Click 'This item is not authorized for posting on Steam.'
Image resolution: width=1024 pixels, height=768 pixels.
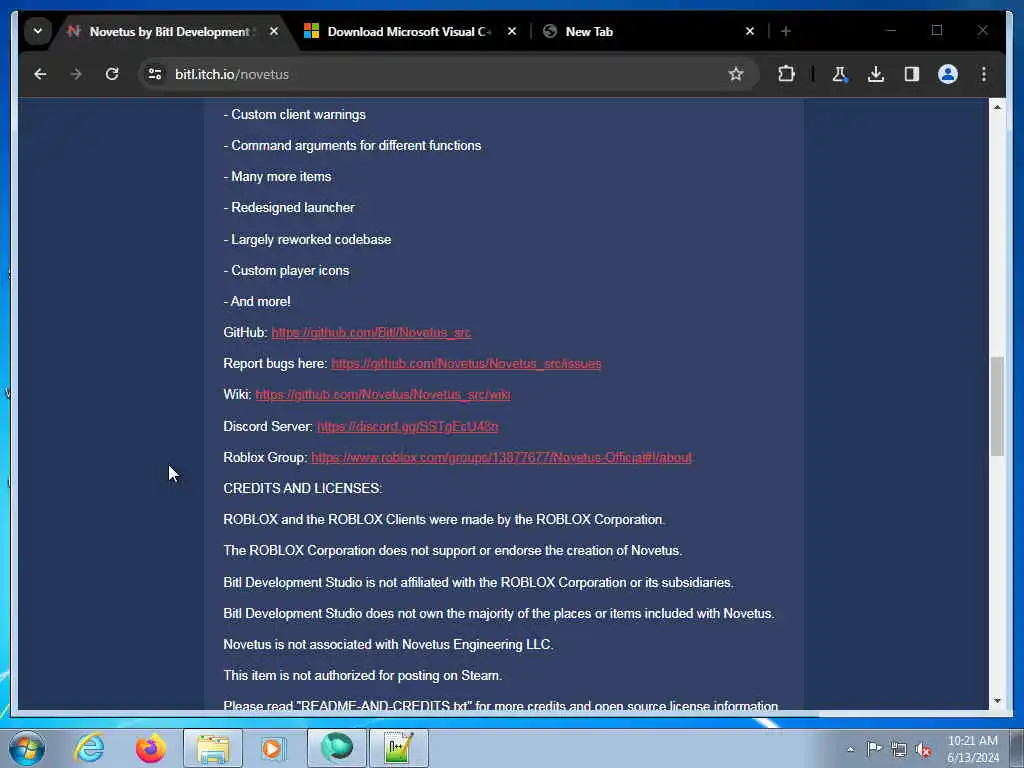click(x=362, y=676)
